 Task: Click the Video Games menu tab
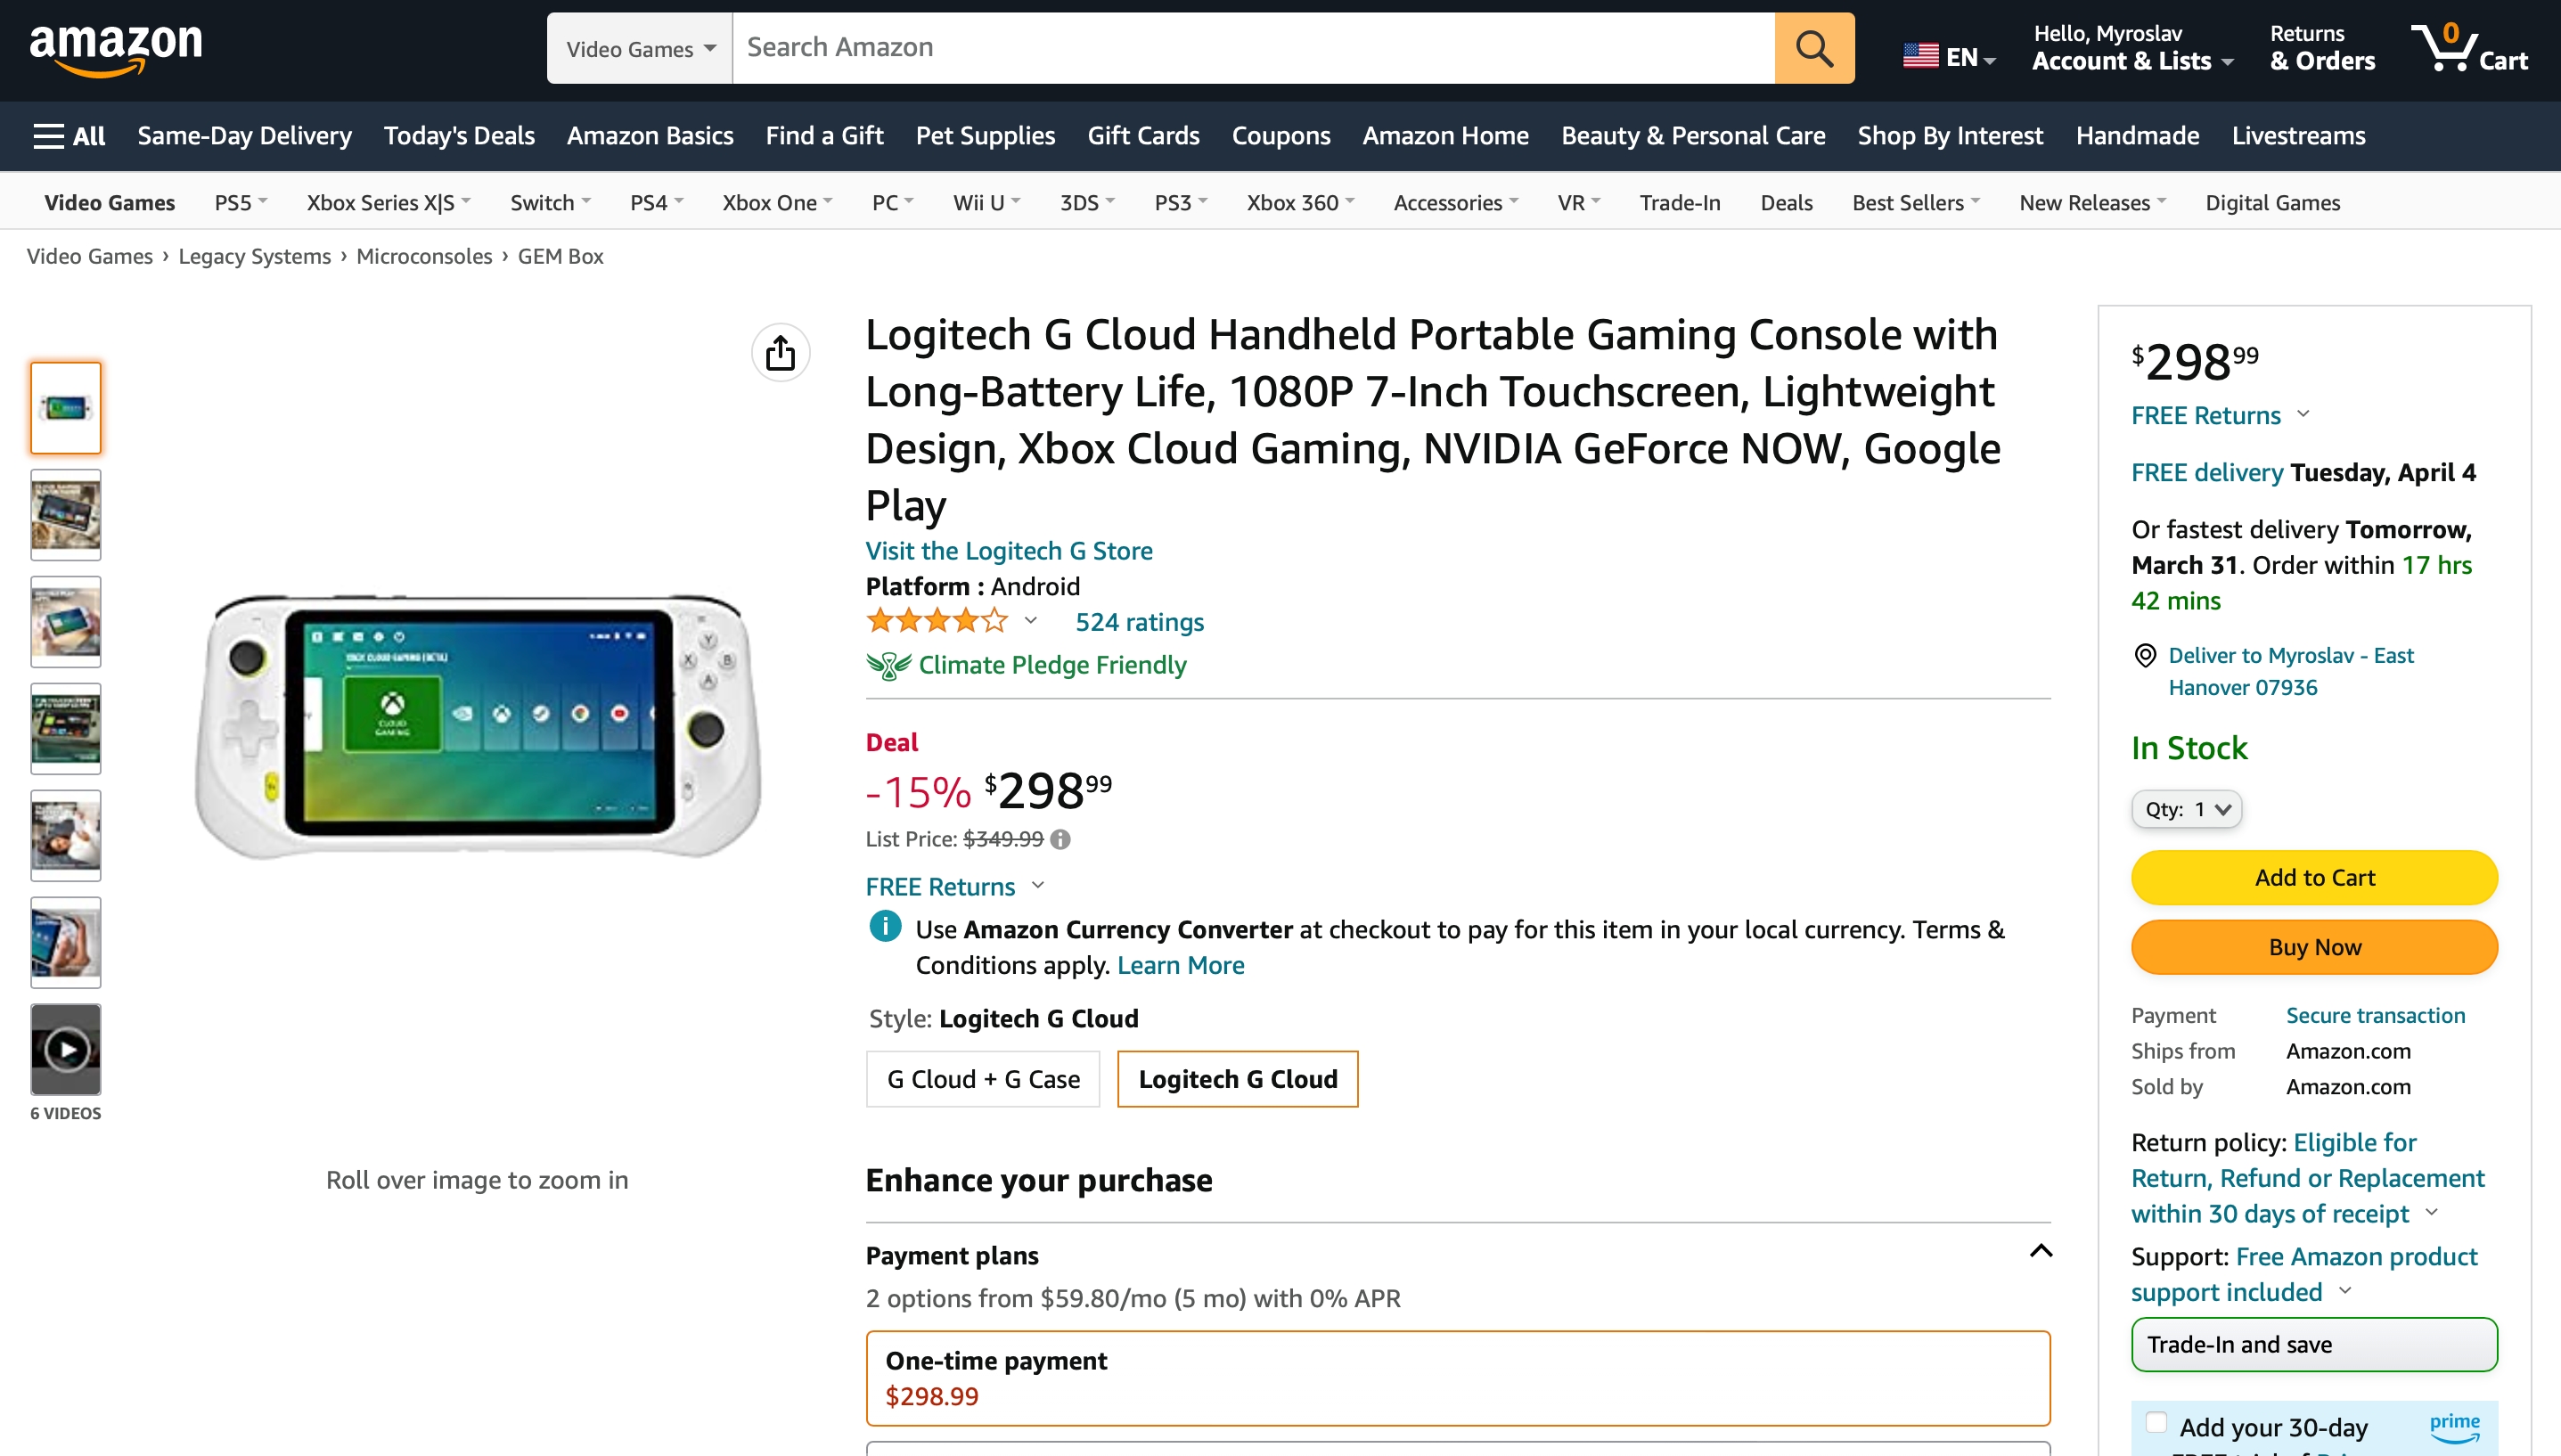click(x=109, y=200)
